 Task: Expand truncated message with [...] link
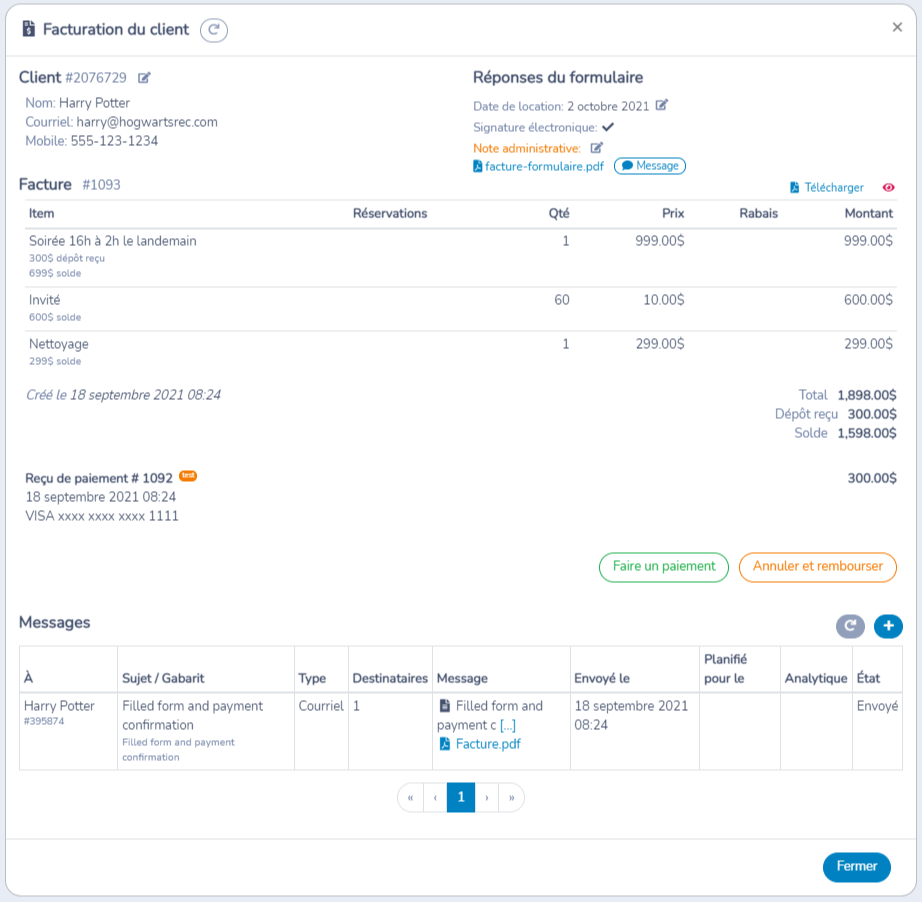pyautogui.click(x=507, y=725)
